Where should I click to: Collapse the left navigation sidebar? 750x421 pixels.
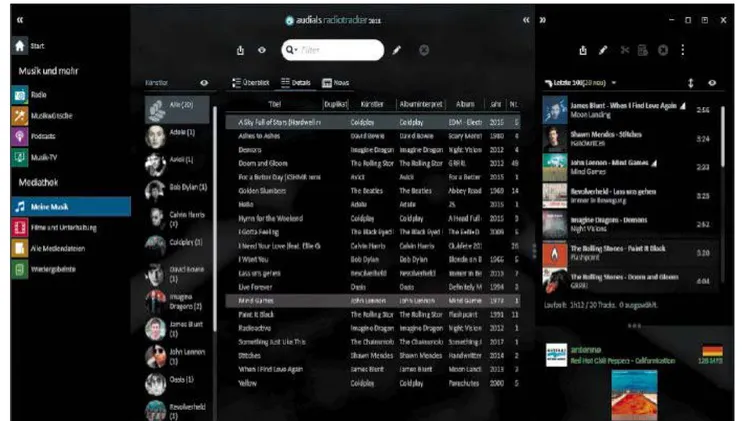20,20
